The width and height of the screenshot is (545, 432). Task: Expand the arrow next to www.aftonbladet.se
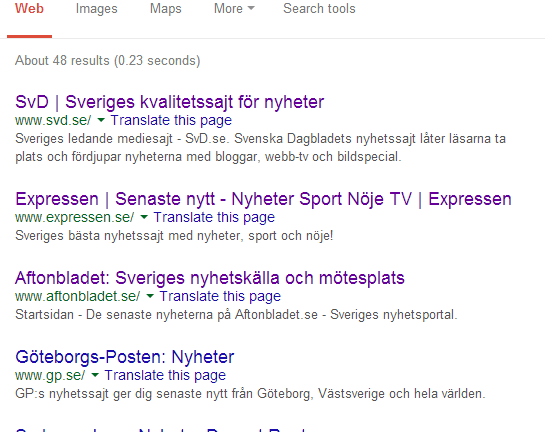150,296
